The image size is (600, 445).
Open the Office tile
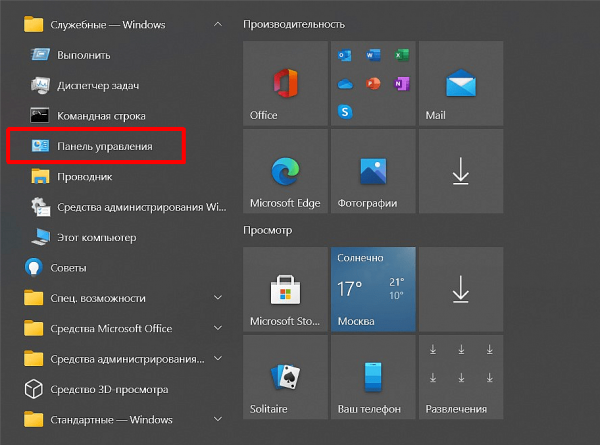tap(285, 83)
